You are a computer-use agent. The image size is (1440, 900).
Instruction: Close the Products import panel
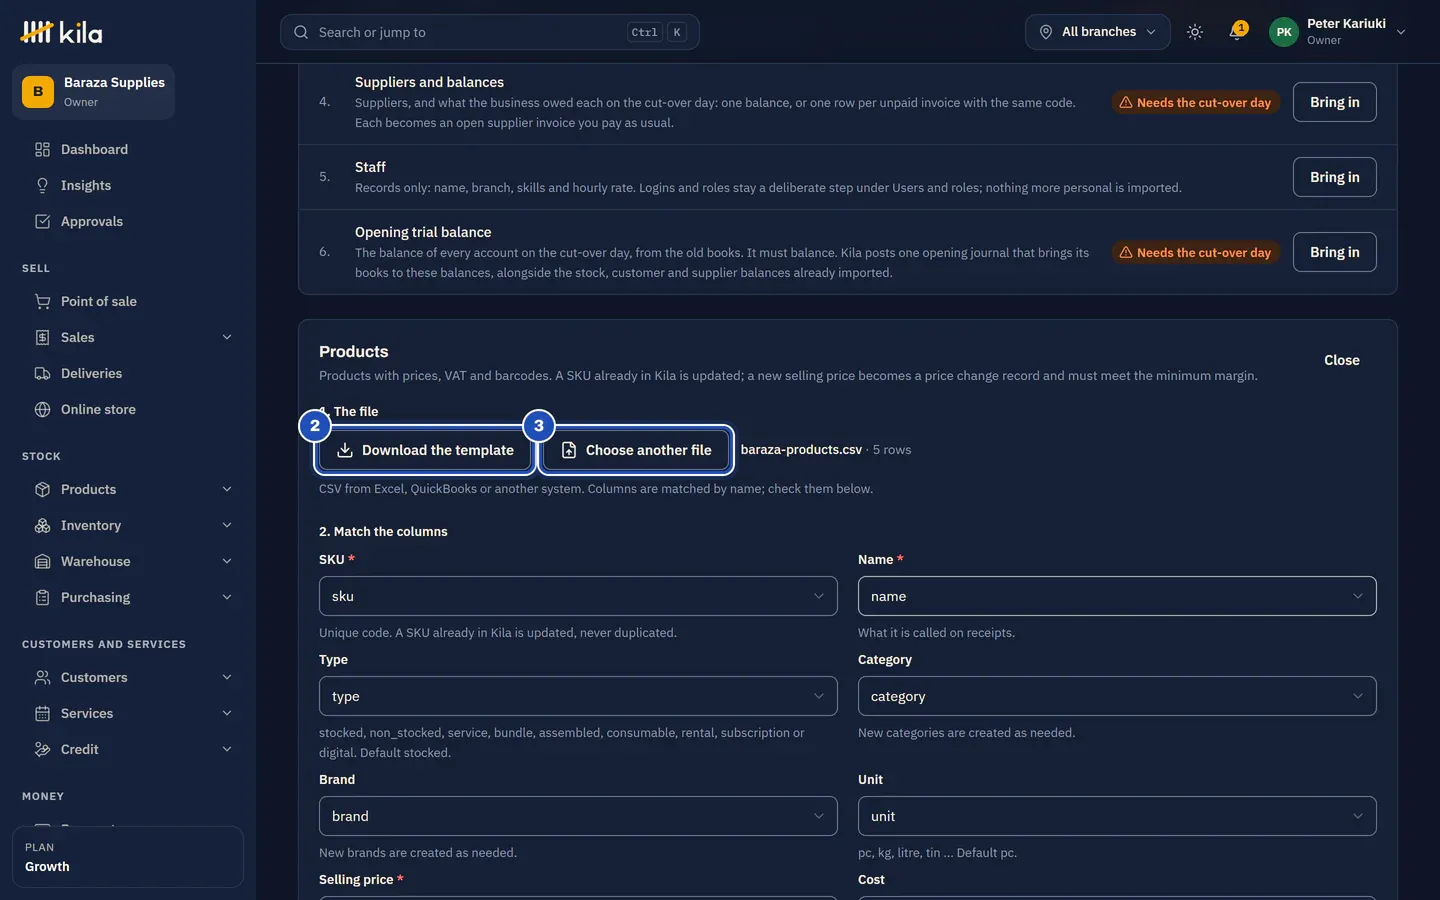tap(1341, 360)
